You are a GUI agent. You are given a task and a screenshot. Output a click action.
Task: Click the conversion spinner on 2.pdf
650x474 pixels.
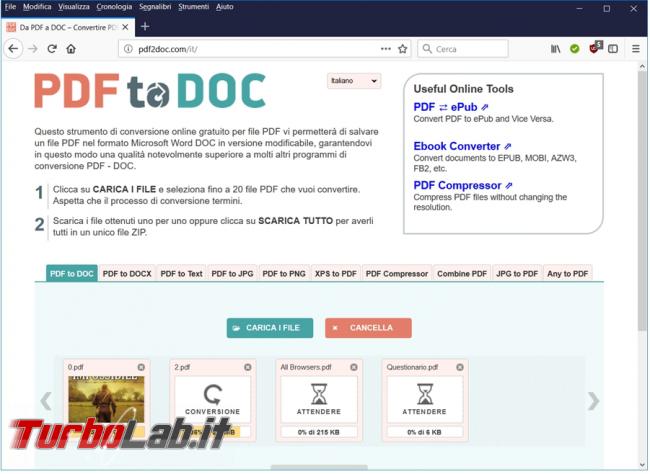pyautogui.click(x=213, y=394)
